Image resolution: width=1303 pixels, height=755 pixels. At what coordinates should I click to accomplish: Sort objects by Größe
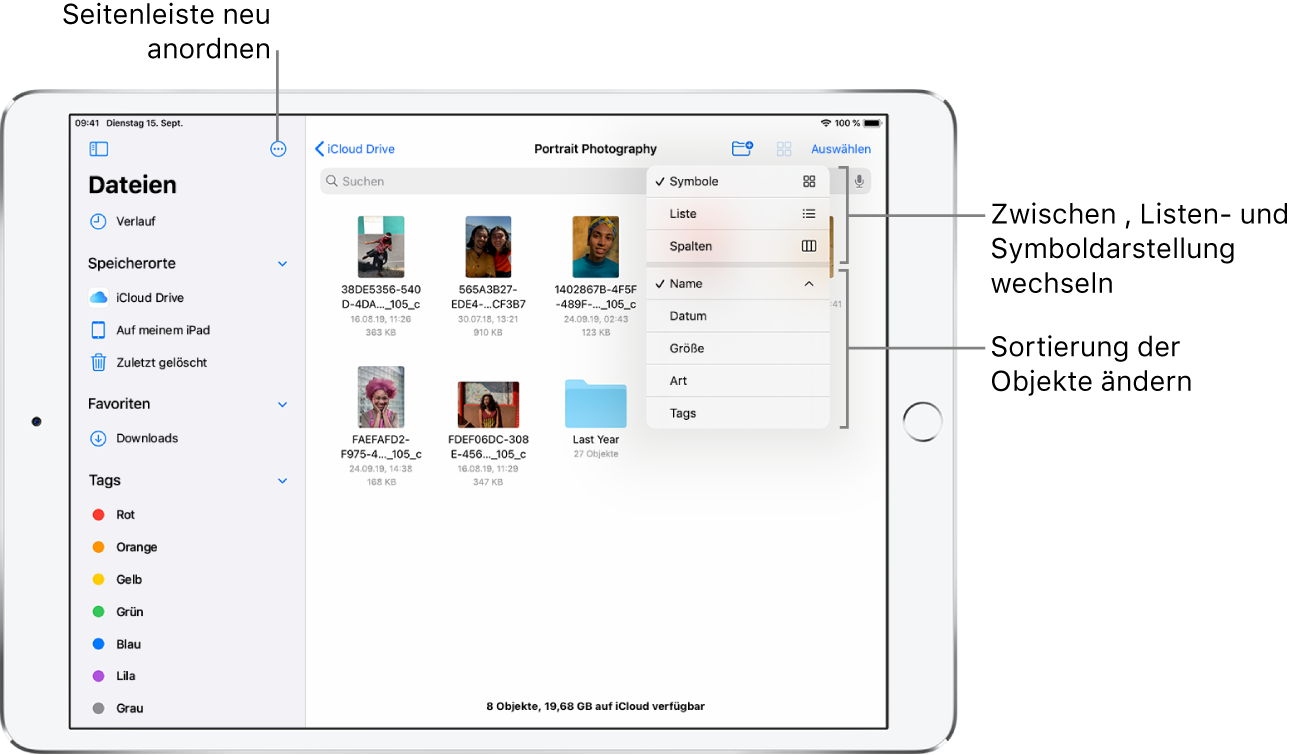point(738,348)
